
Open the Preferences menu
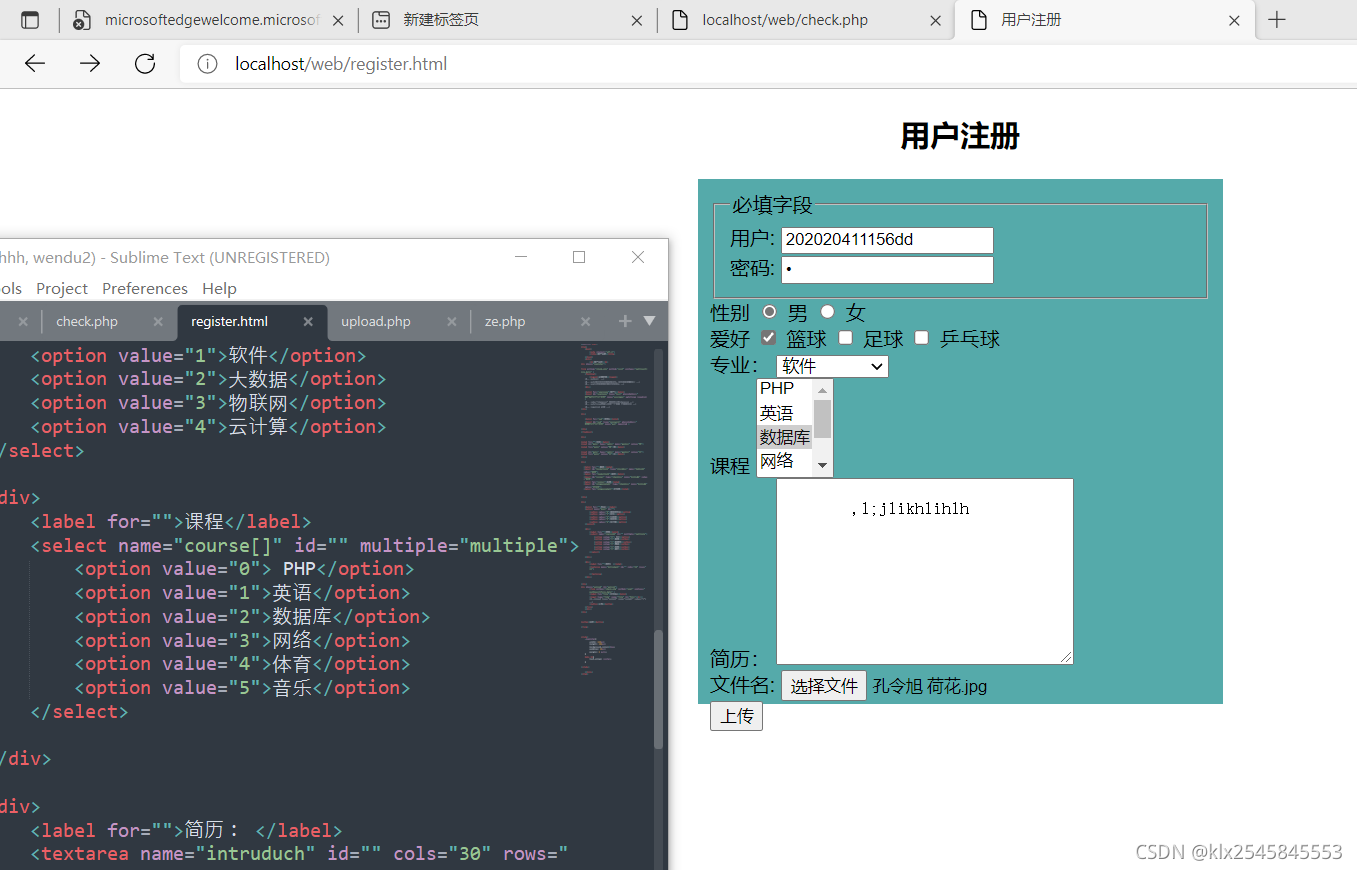[145, 288]
